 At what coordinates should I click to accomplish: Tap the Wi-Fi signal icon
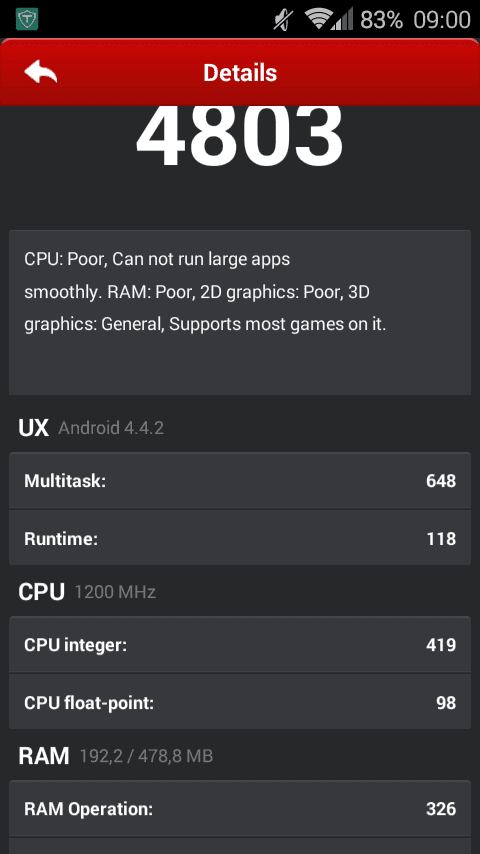coord(319,19)
